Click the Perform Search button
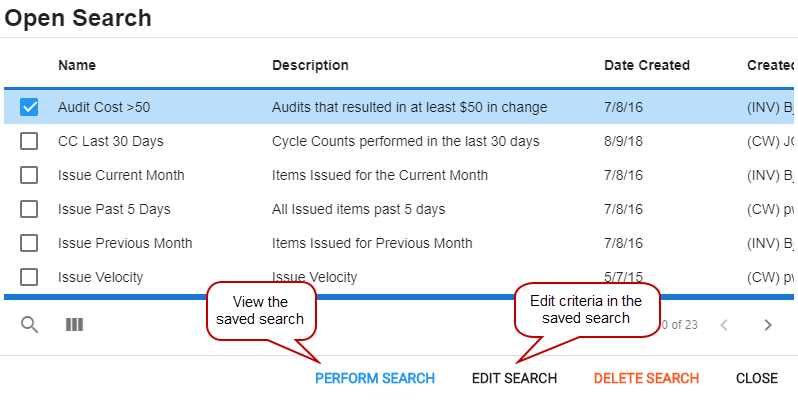This screenshot has width=798, height=400. [x=375, y=378]
